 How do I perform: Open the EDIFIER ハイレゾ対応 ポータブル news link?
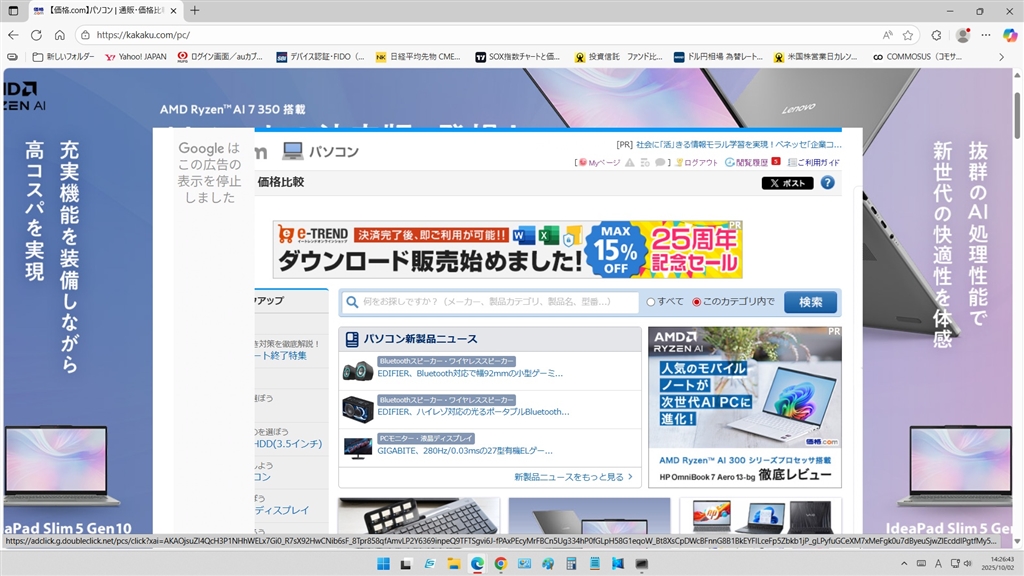473,412
